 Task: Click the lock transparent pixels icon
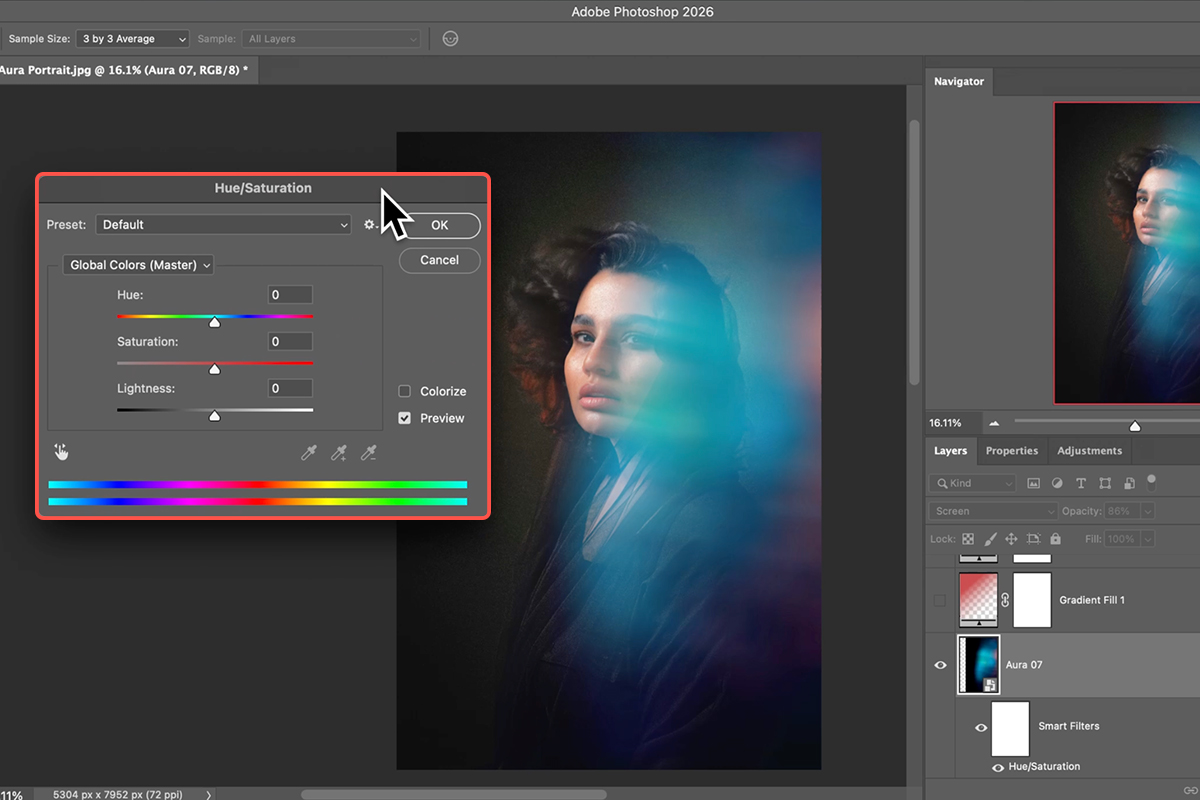click(968, 539)
